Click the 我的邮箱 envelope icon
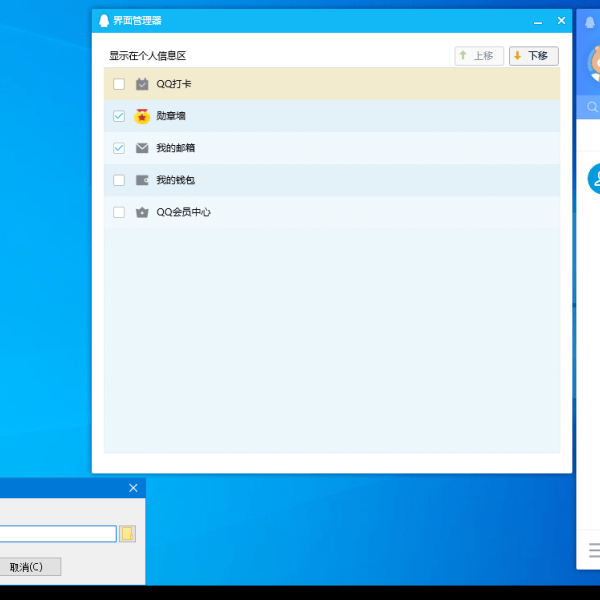 pyautogui.click(x=142, y=148)
